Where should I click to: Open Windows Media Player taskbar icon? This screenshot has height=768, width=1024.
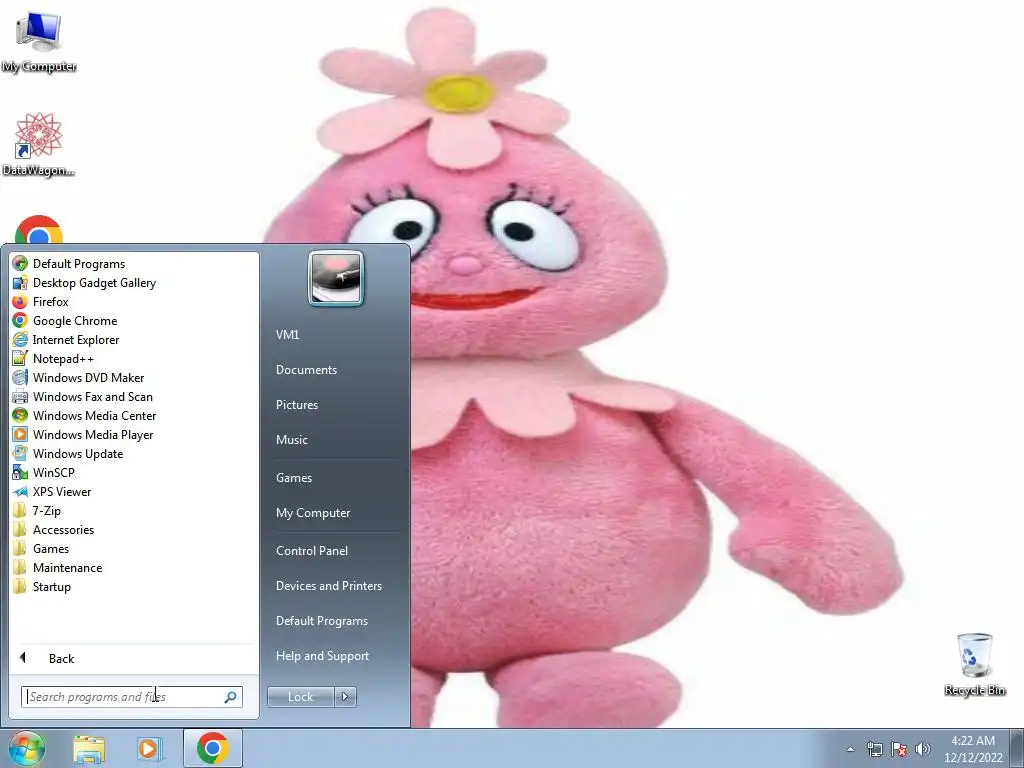[148, 748]
